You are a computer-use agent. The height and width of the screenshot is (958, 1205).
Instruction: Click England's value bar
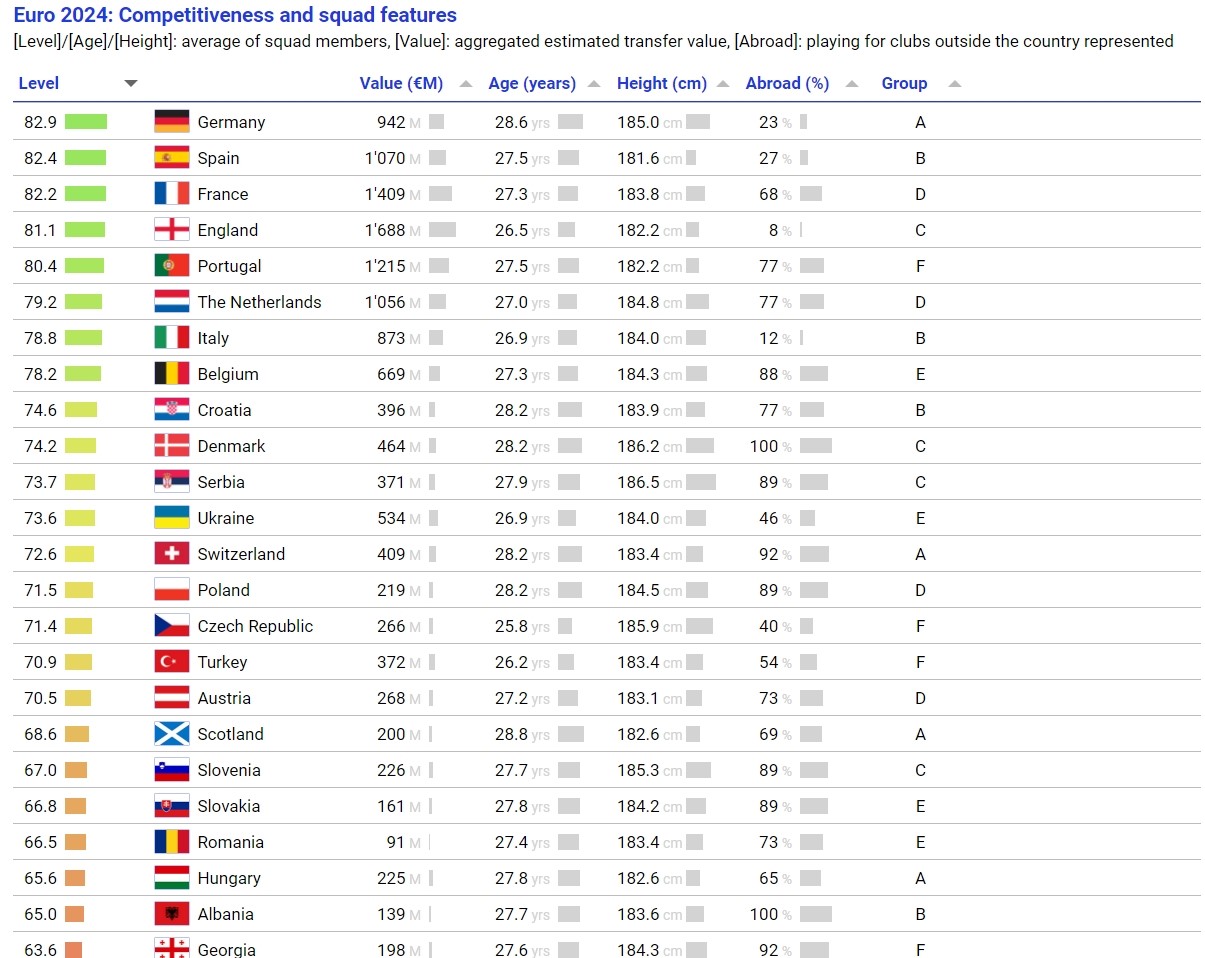click(x=442, y=230)
